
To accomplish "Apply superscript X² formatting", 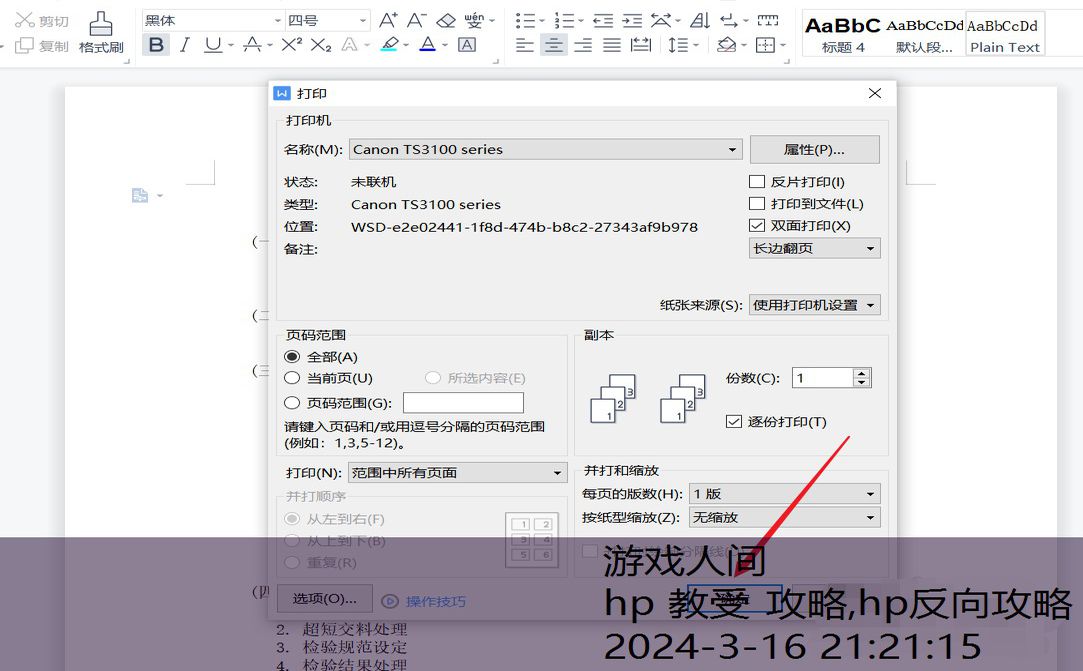I will point(291,45).
